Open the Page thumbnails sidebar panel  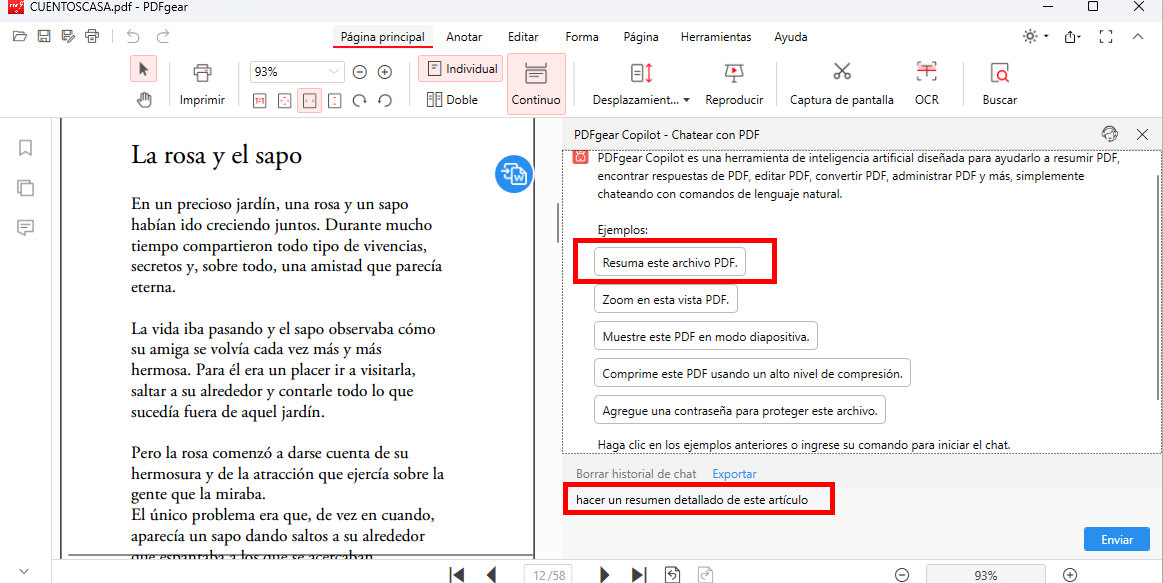click(25, 187)
